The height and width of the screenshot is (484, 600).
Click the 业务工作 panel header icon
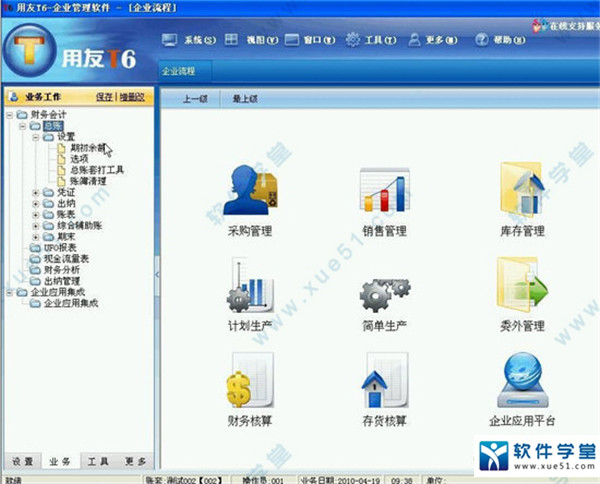13,97
